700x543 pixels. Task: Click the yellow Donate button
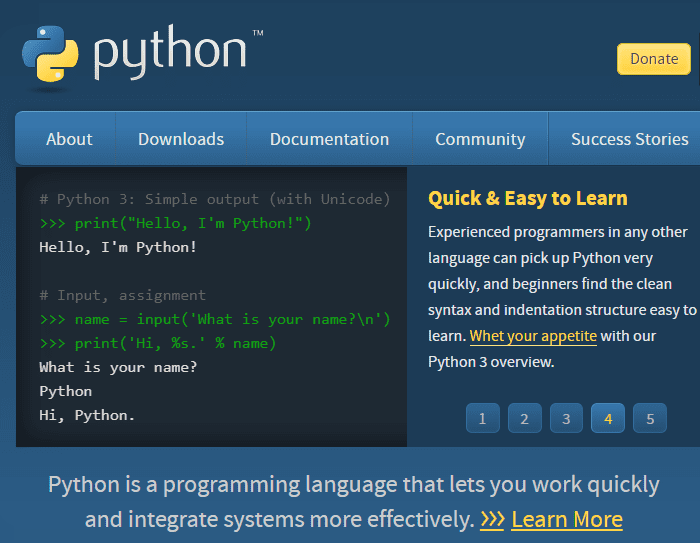pos(654,59)
